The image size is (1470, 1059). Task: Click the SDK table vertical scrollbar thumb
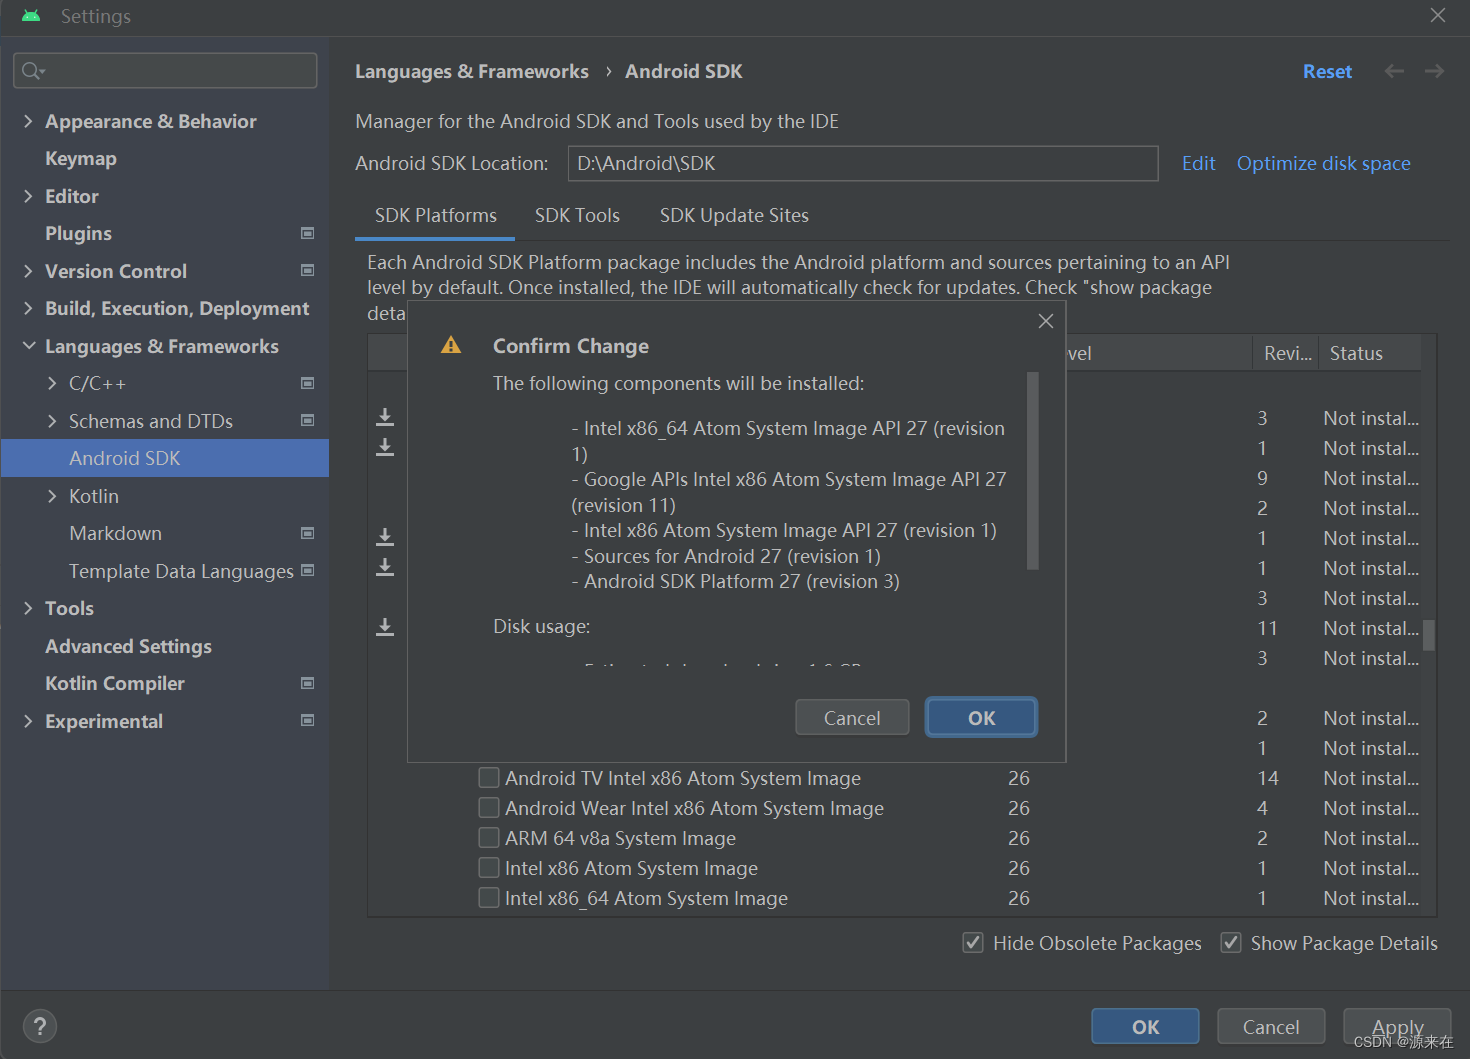[1429, 635]
